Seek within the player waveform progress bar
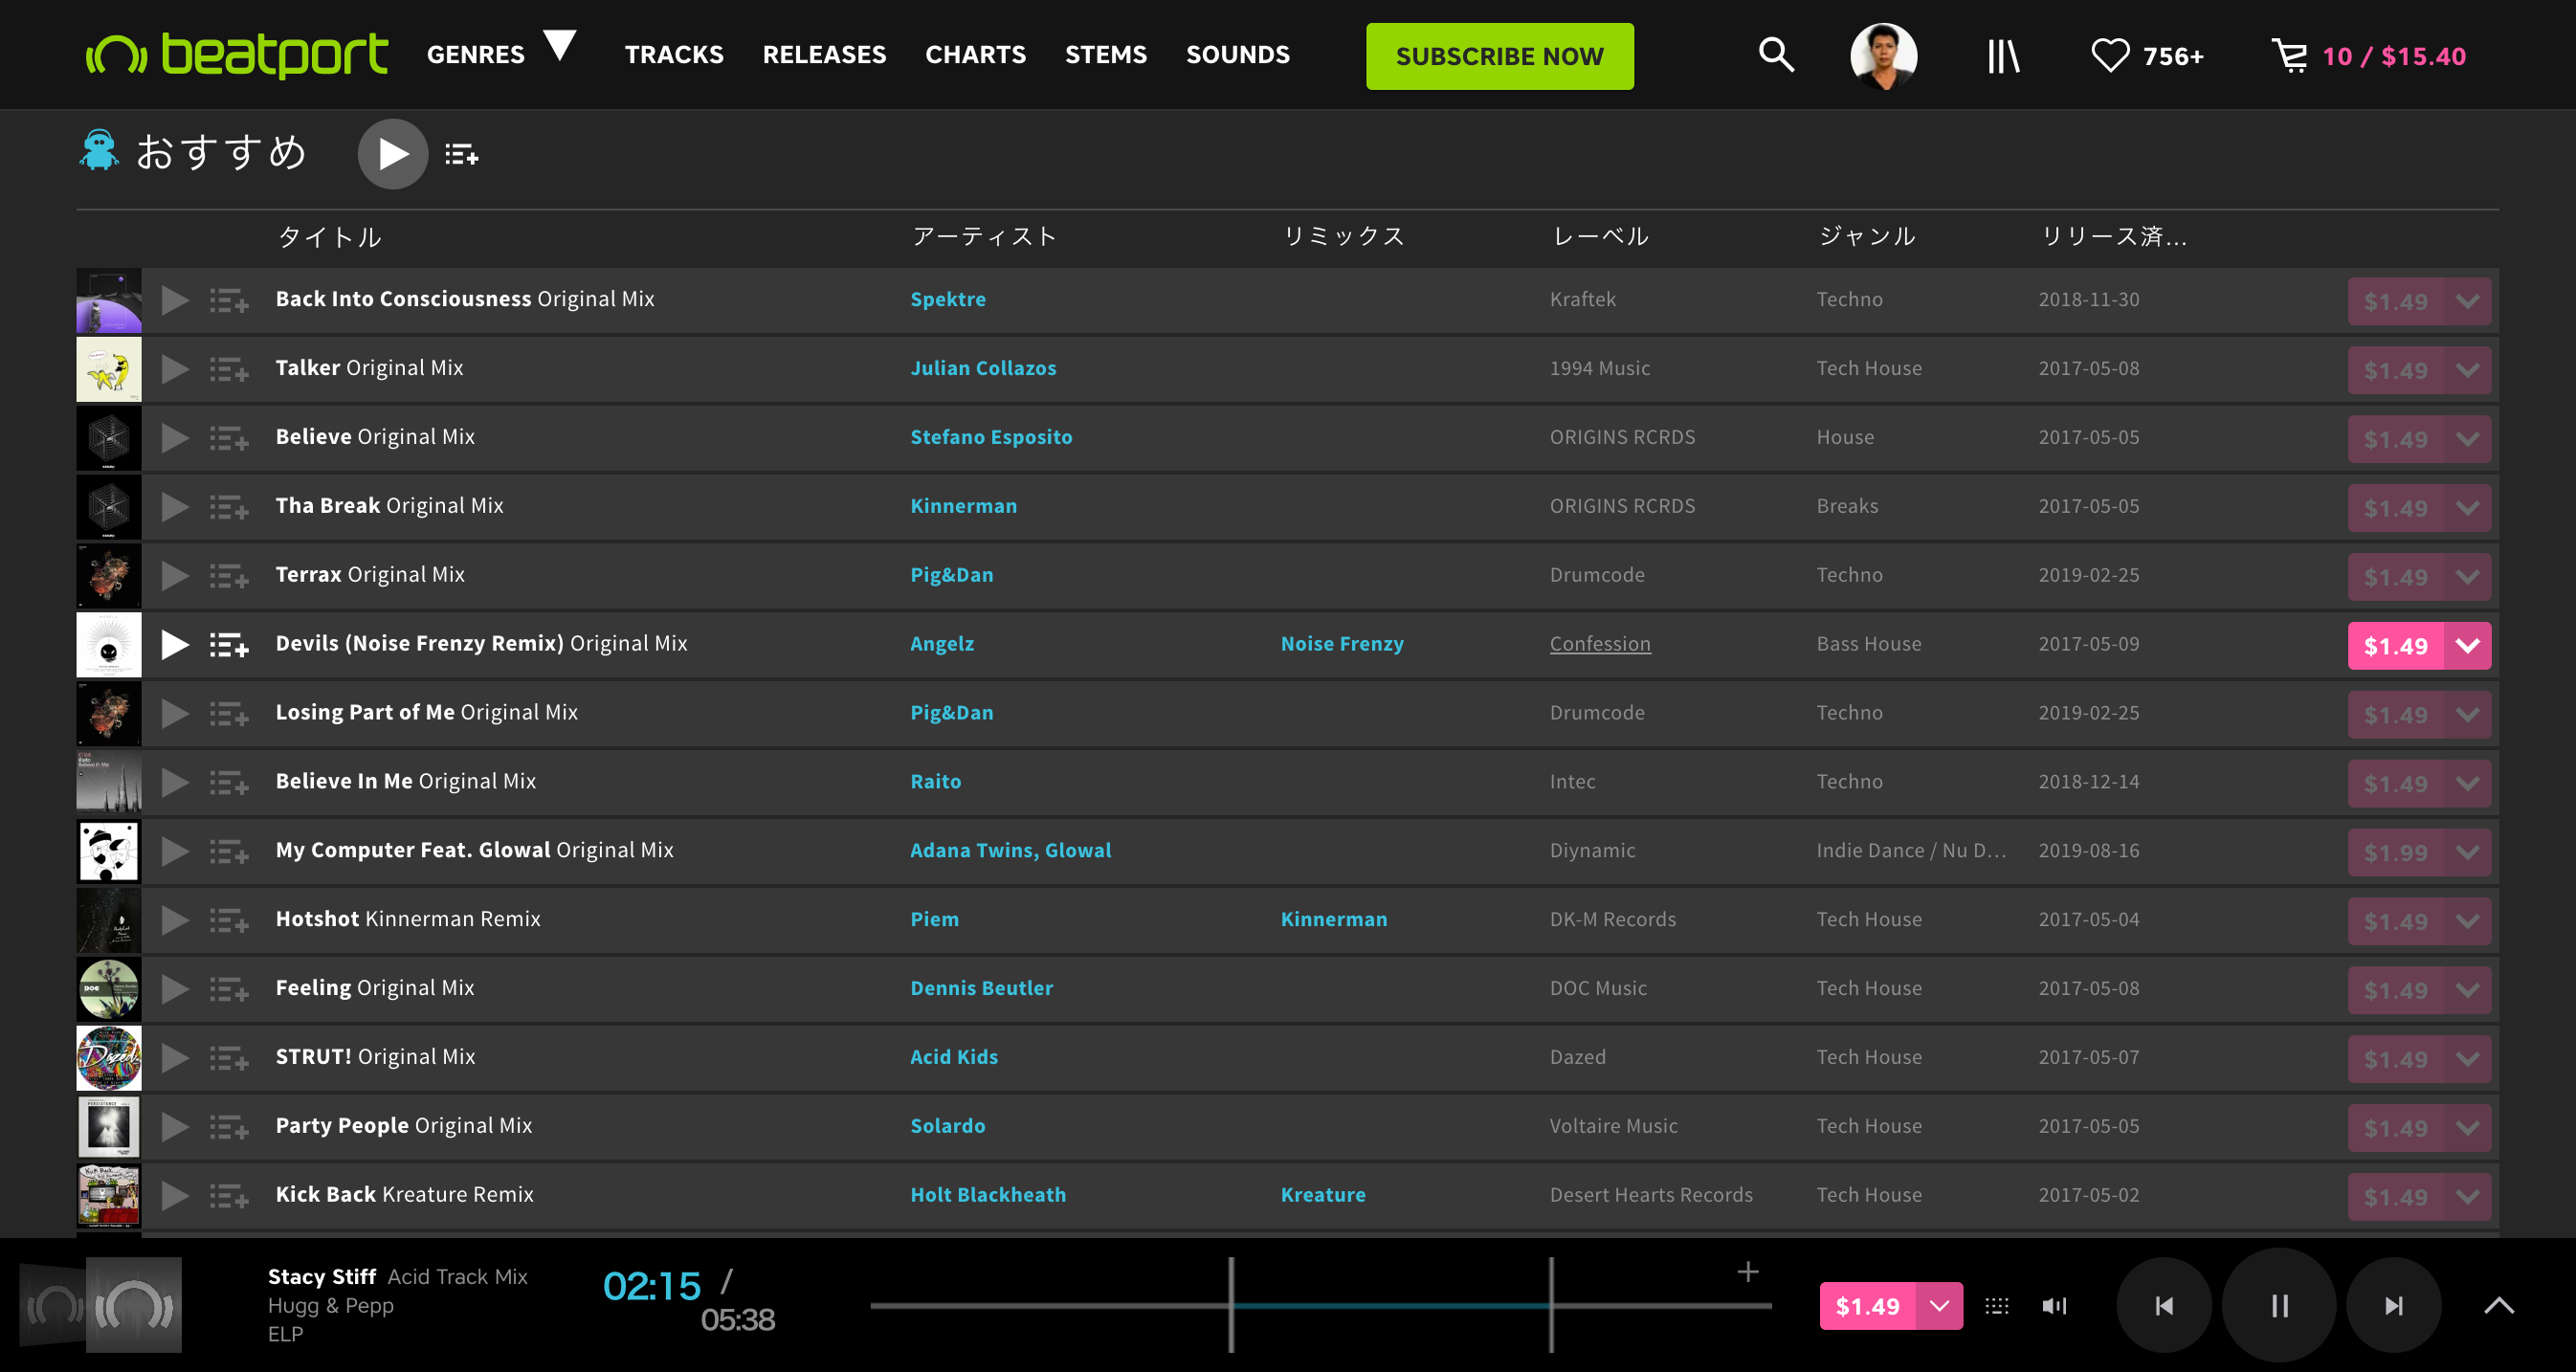The image size is (2576, 1372). coord(1320,1305)
